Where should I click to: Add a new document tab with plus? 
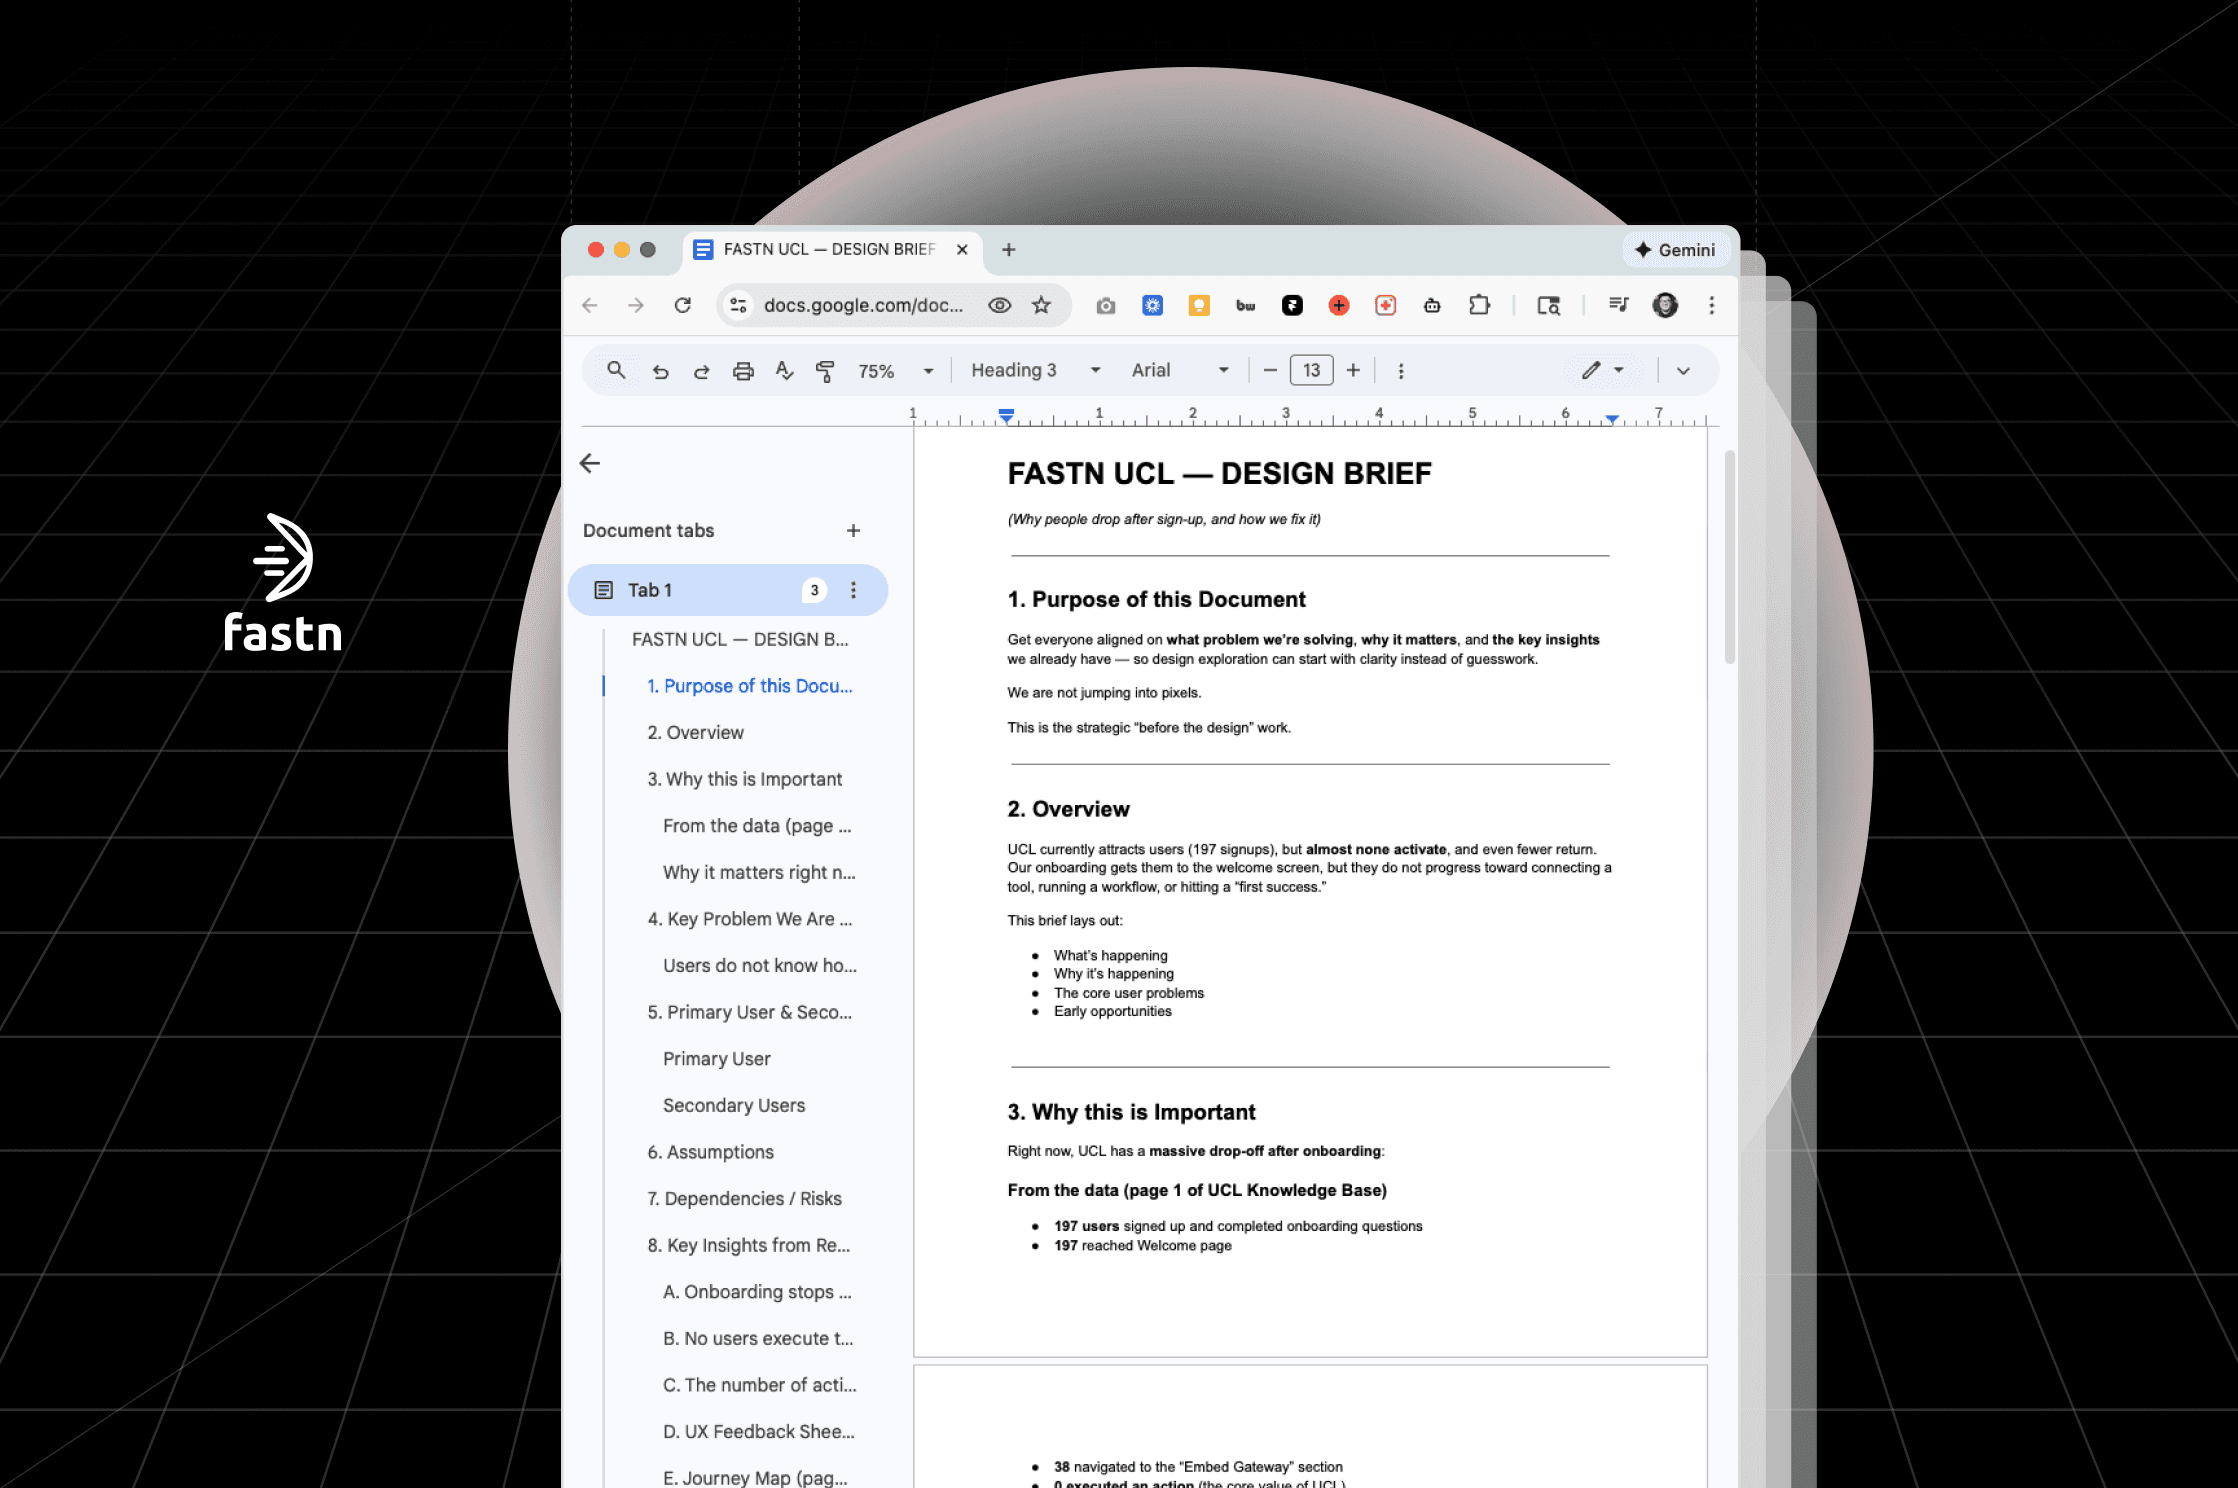(x=853, y=531)
